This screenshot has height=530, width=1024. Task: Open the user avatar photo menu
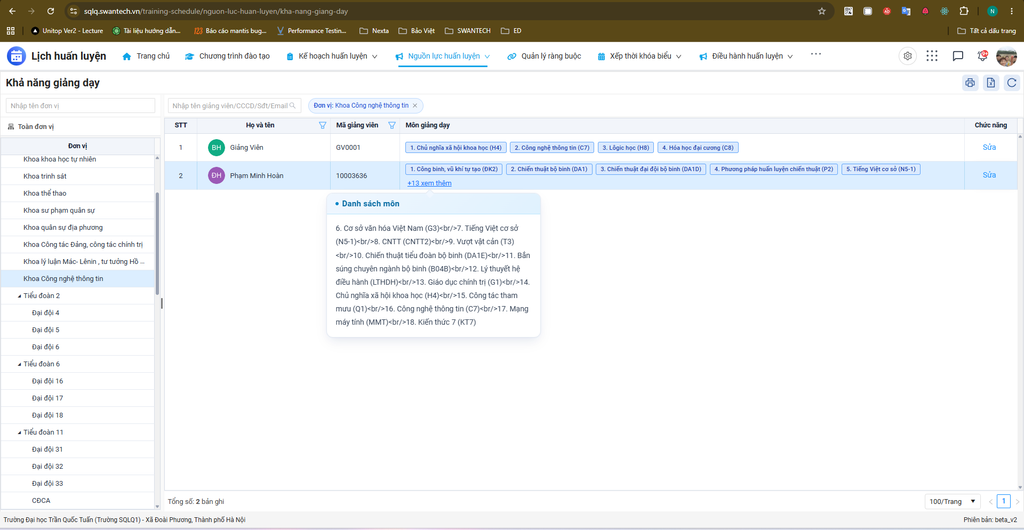(x=1006, y=57)
